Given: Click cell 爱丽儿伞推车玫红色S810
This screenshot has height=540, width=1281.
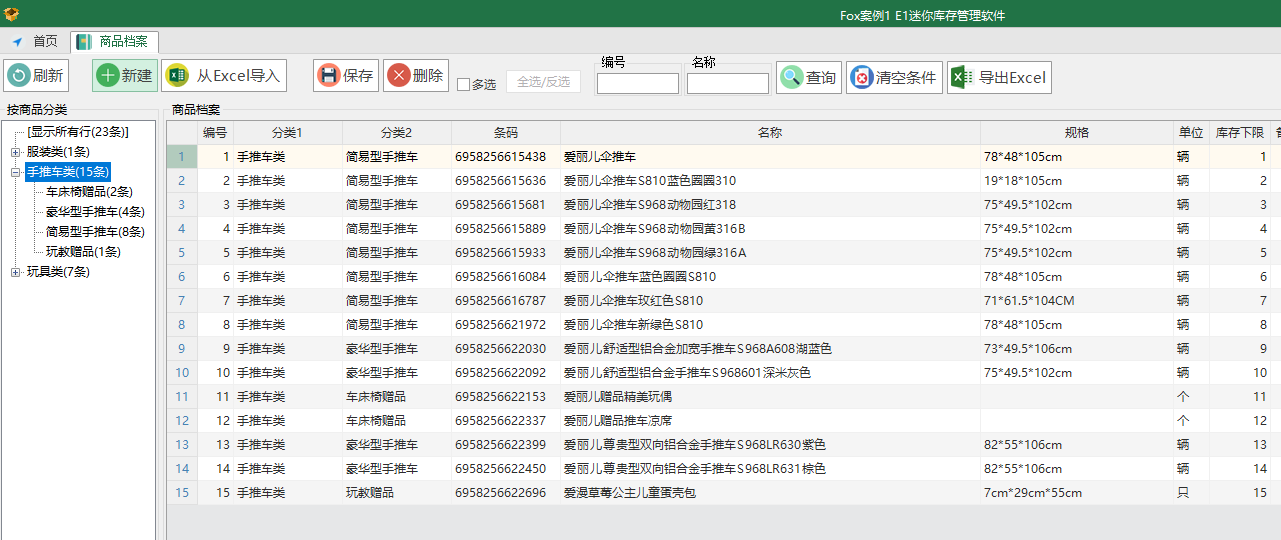Looking at the screenshot, I should (x=770, y=301).
